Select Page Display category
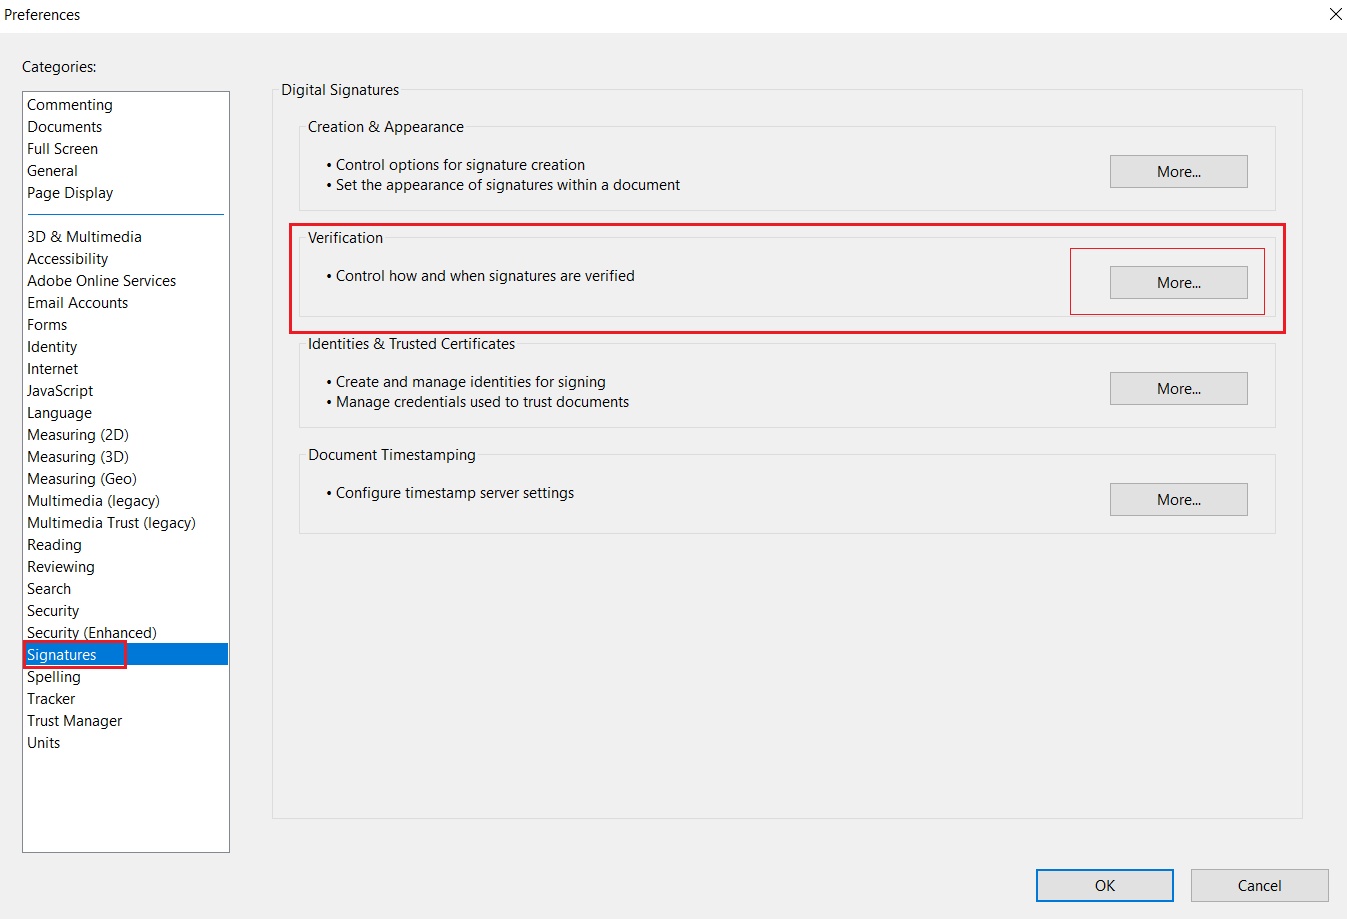The height and width of the screenshot is (919, 1347). click(x=70, y=193)
